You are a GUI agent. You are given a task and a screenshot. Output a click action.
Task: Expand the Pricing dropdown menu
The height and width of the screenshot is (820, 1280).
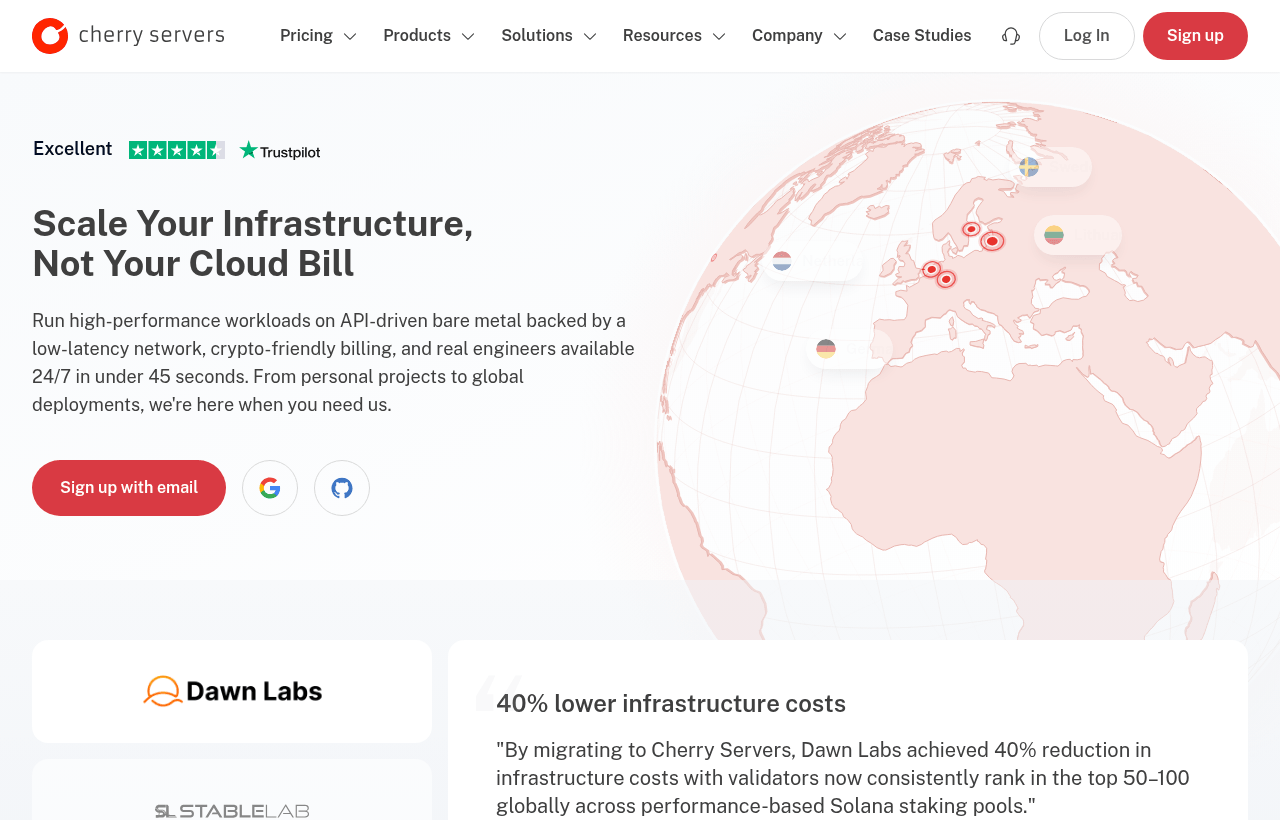pos(318,36)
